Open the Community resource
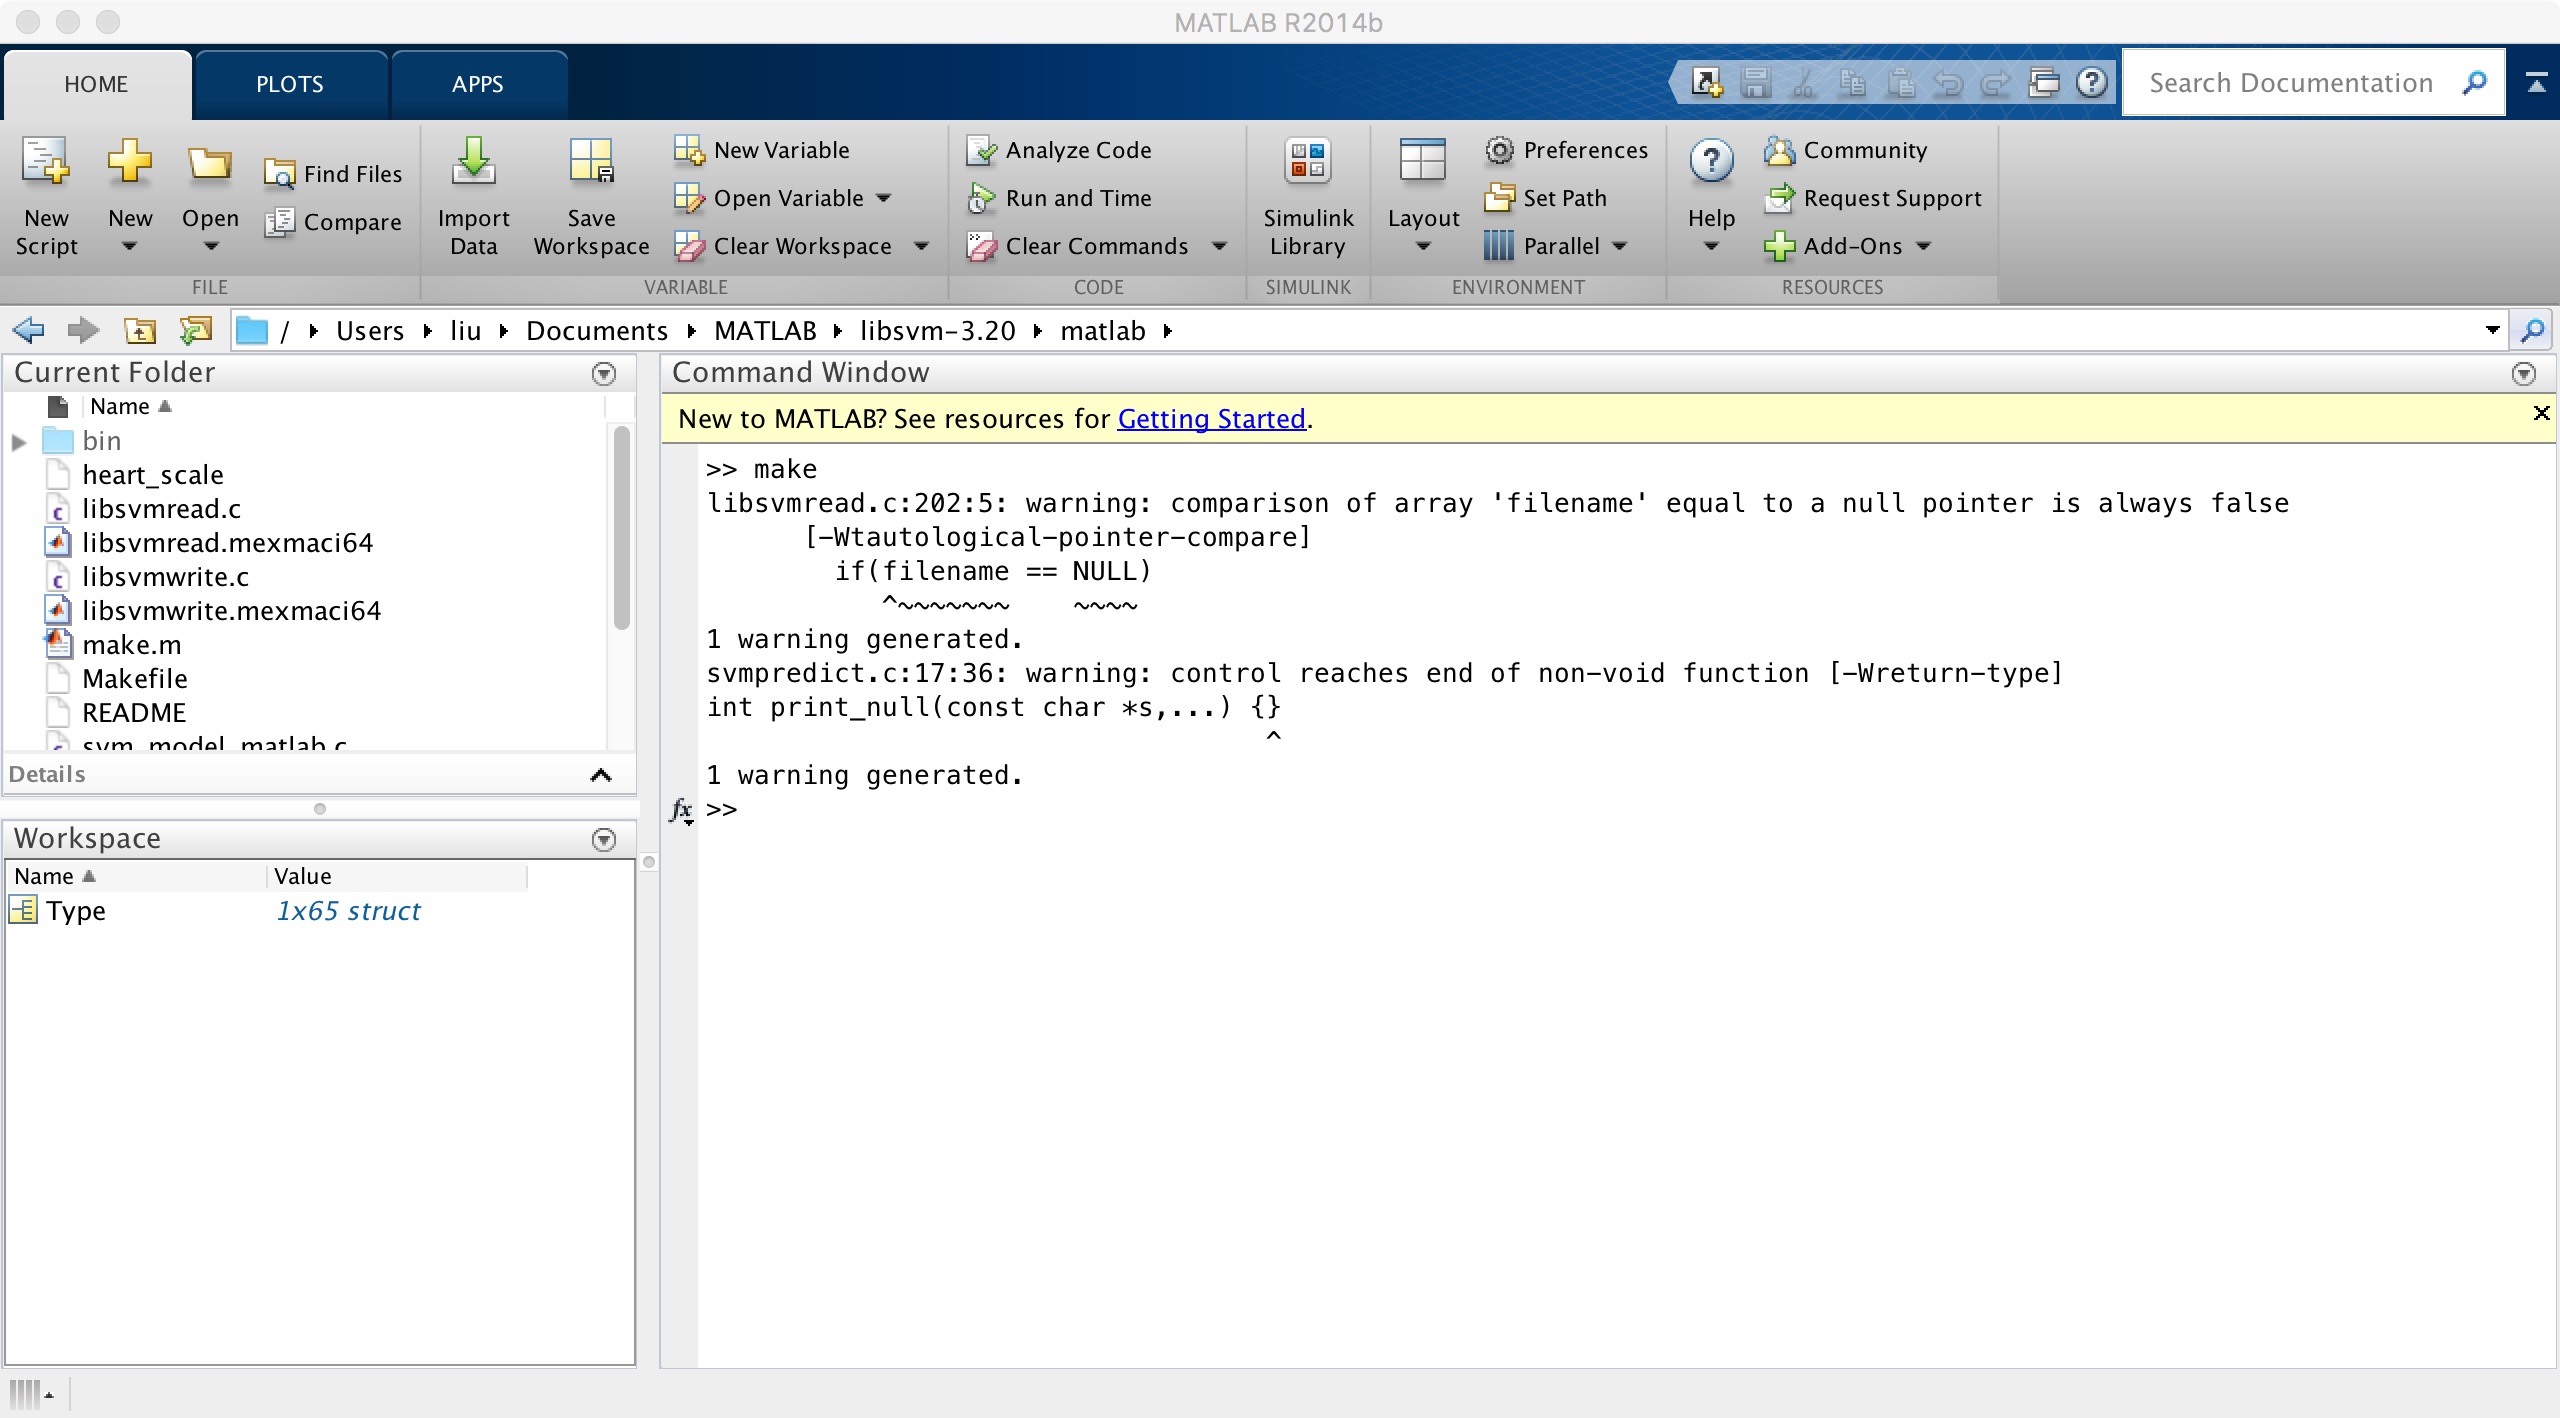 coord(1846,150)
